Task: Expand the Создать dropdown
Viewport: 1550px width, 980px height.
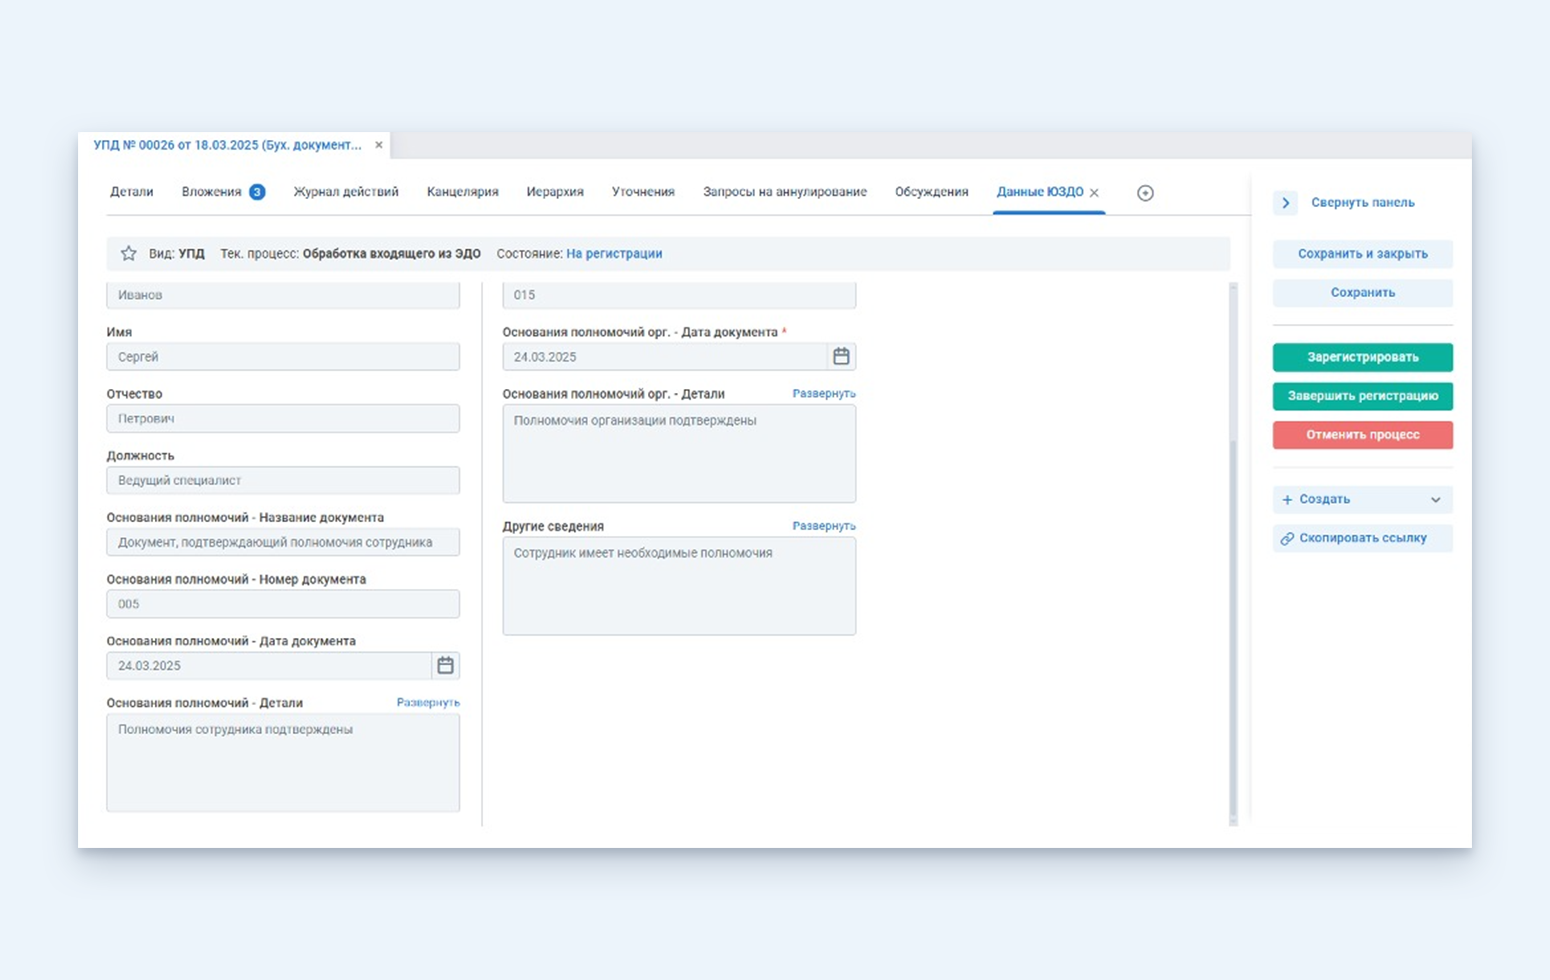Action: [x=1435, y=499]
